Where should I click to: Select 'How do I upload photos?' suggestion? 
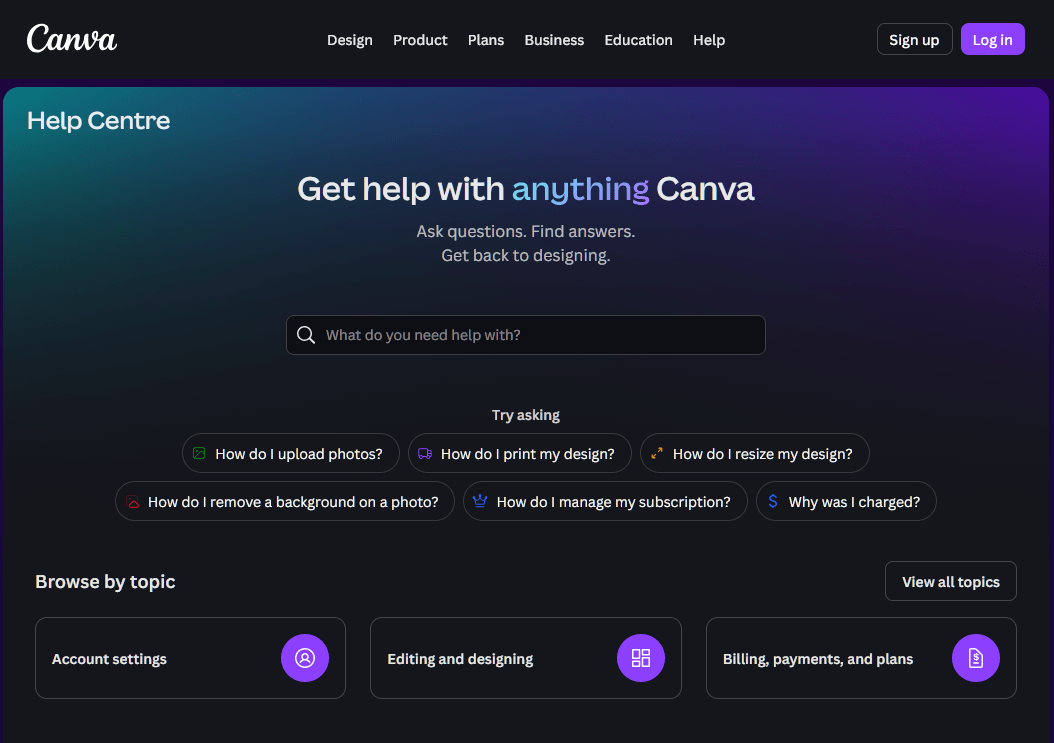tap(290, 453)
